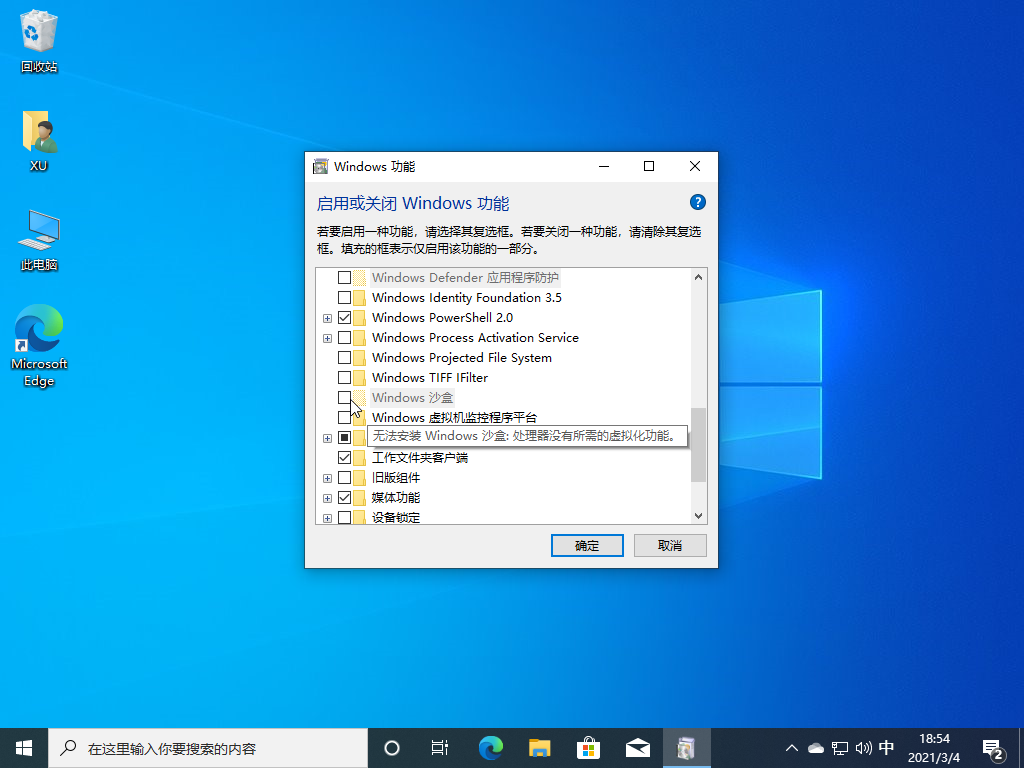Expand the partially filled checkbox row
The image size is (1024, 768).
327,438
